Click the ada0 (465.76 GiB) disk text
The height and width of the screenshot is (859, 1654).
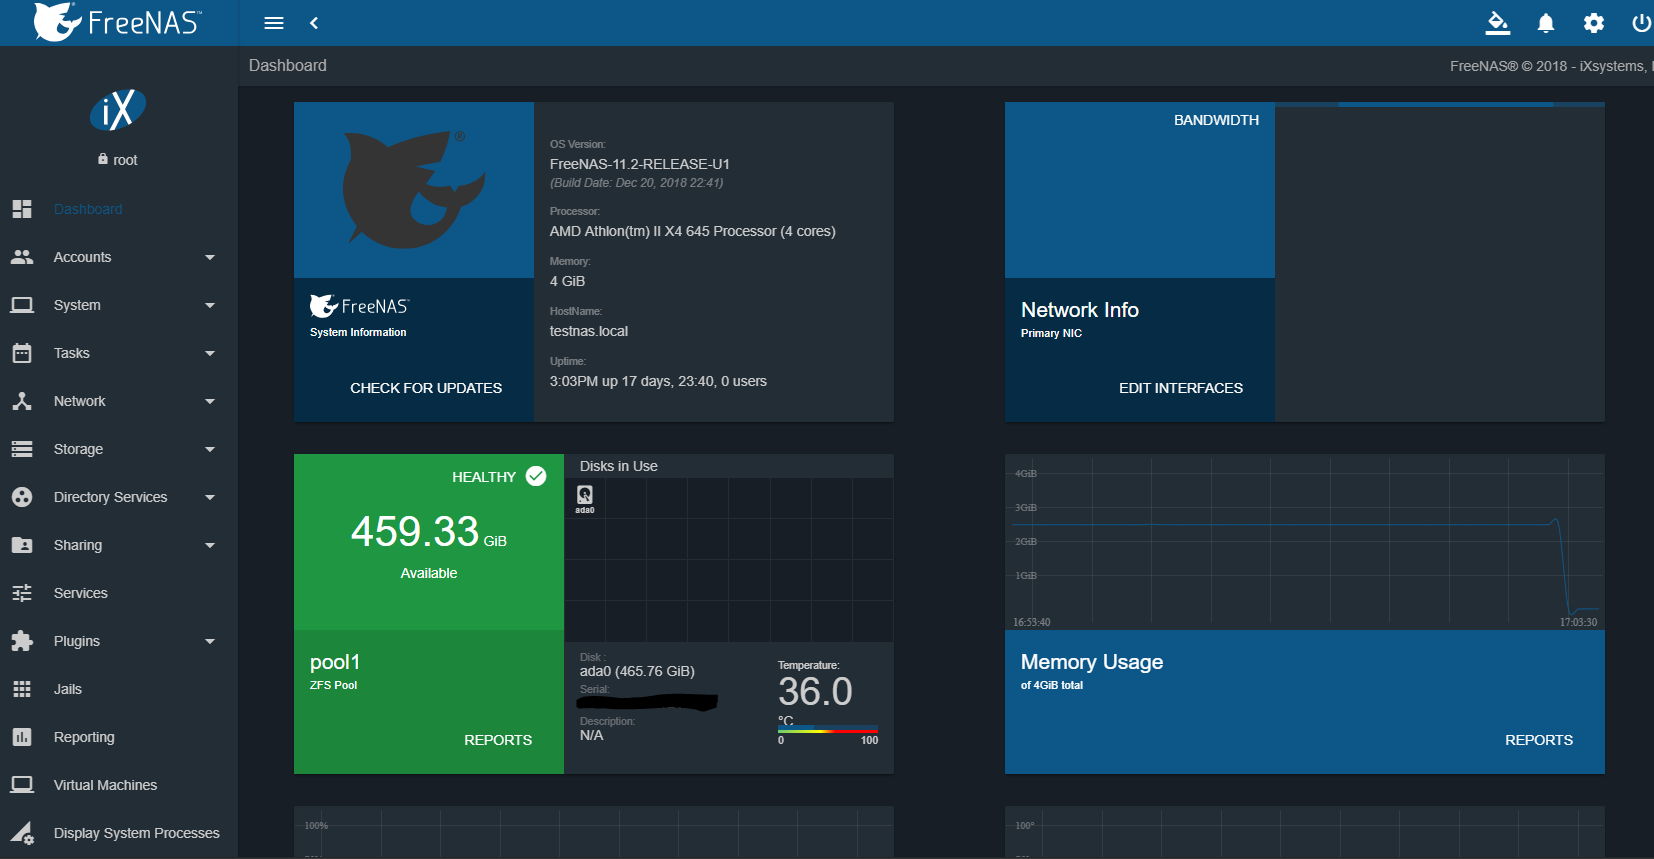pos(637,671)
